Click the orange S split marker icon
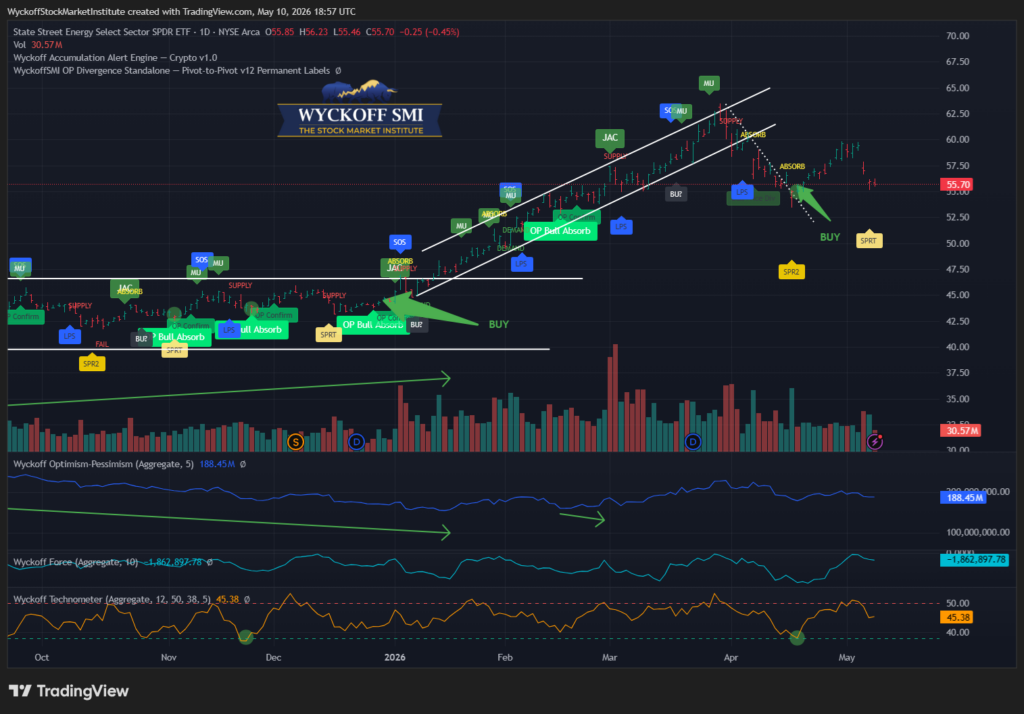This screenshot has height=714, width=1024. click(x=296, y=442)
